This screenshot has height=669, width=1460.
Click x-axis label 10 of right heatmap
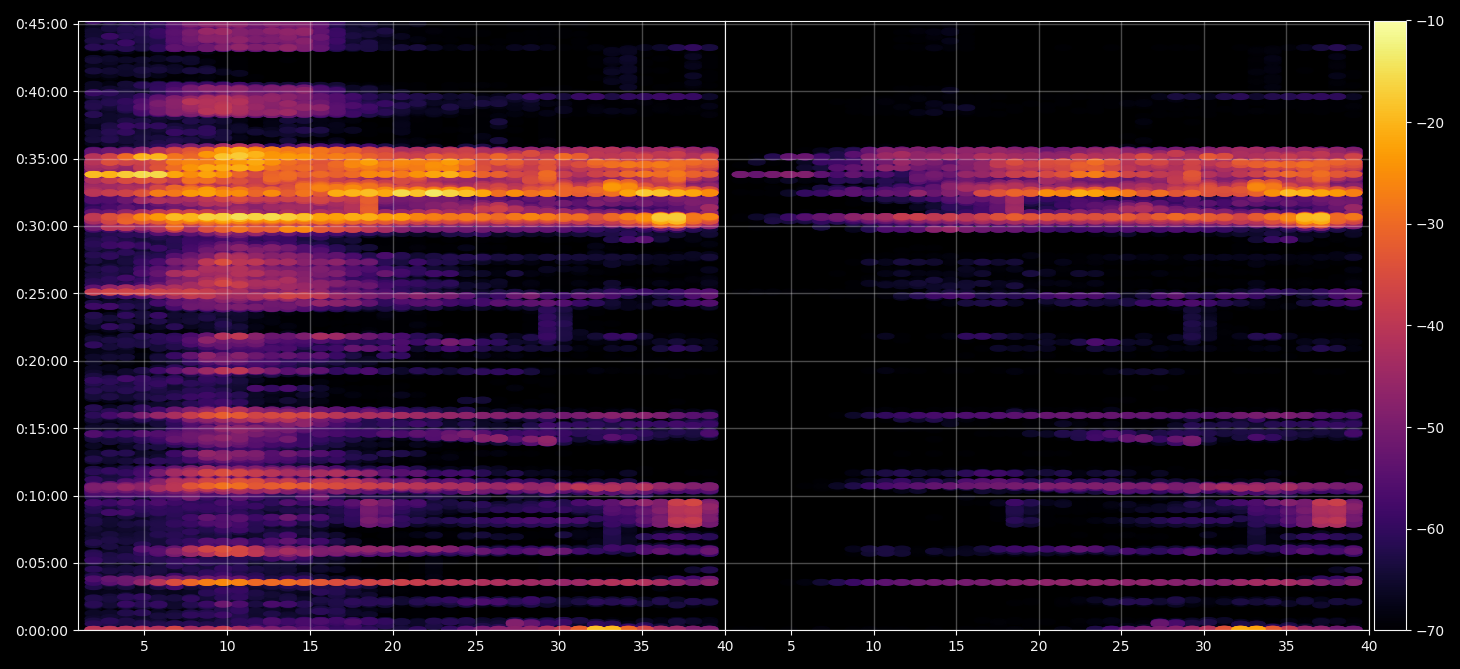[874, 647]
